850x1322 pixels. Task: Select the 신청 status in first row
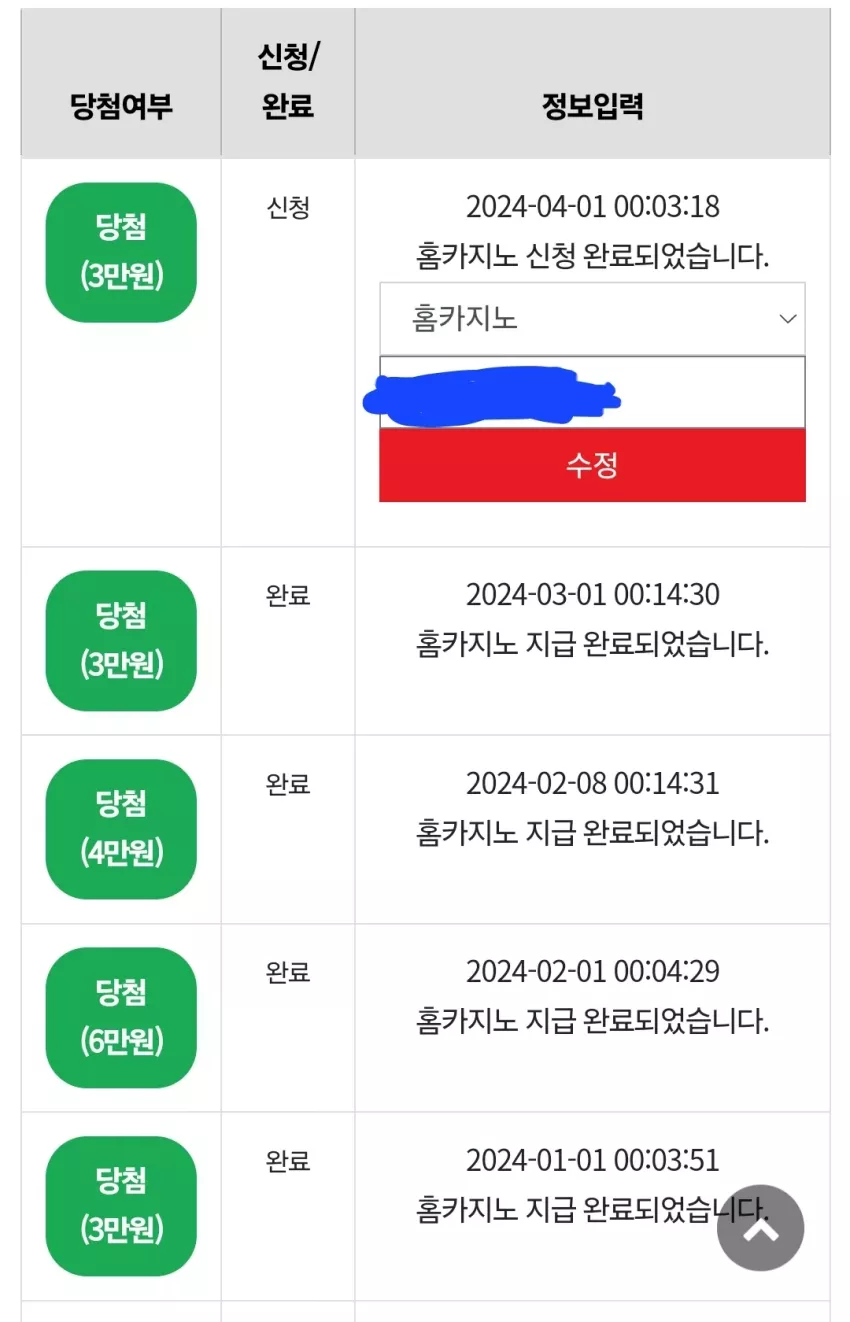(288, 208)
